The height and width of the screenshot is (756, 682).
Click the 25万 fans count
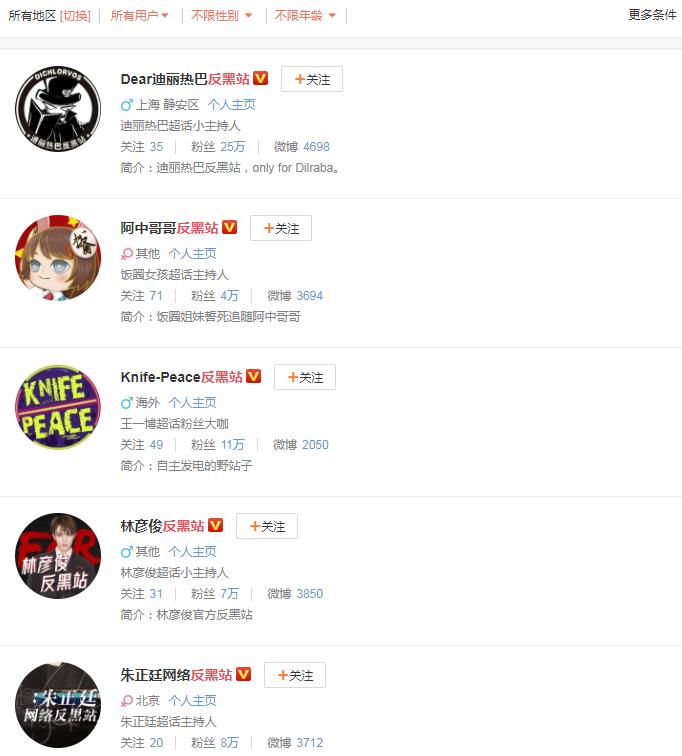233,147
